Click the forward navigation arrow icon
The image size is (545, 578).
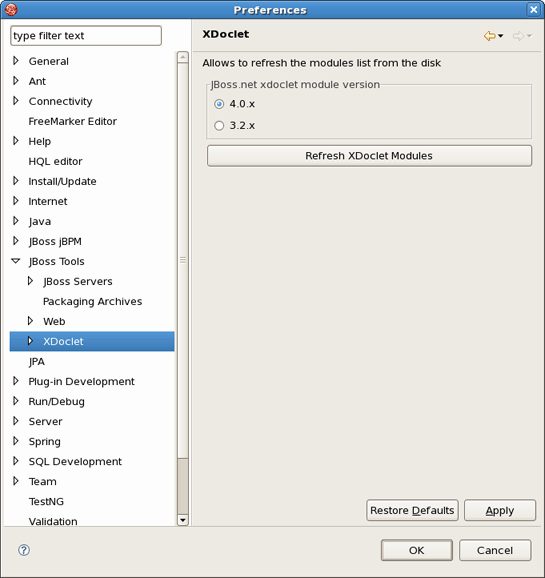point(518,36)
